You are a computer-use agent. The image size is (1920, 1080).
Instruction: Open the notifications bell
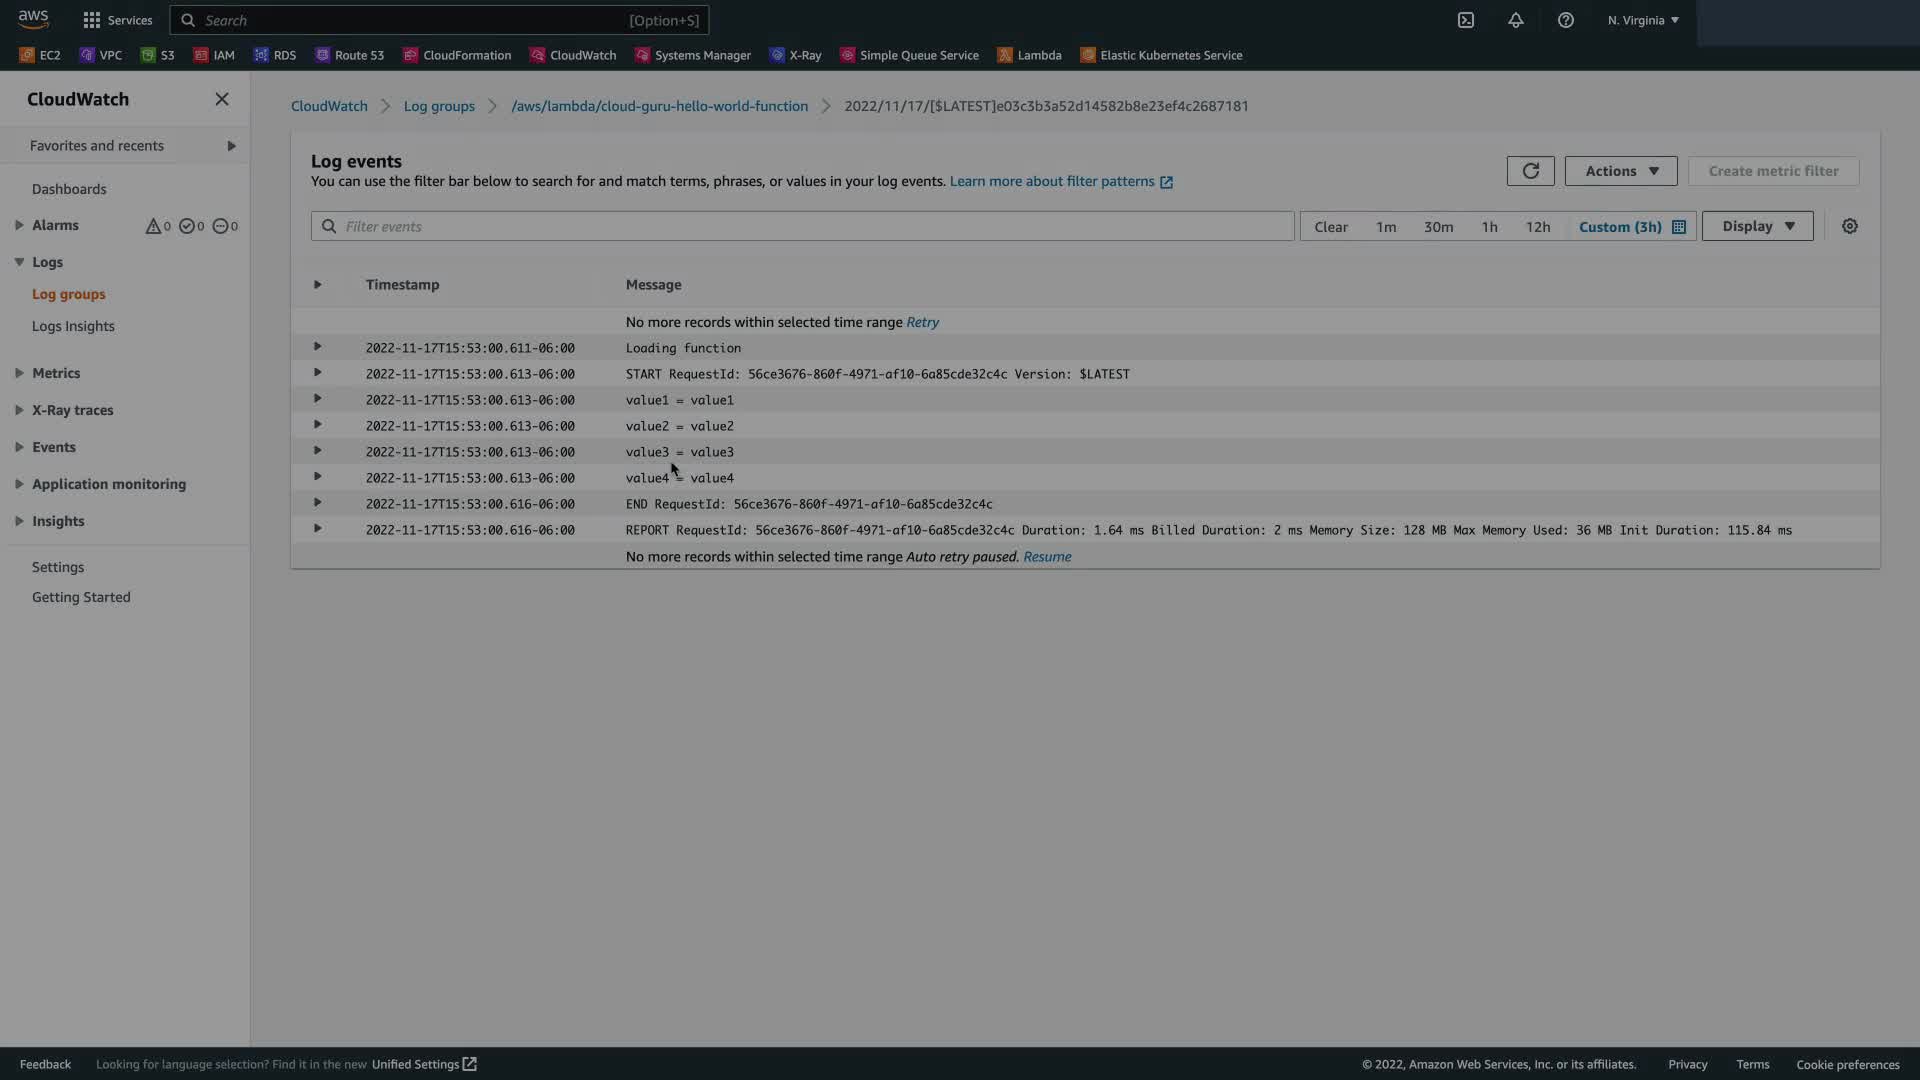(x=1515, y=20)
